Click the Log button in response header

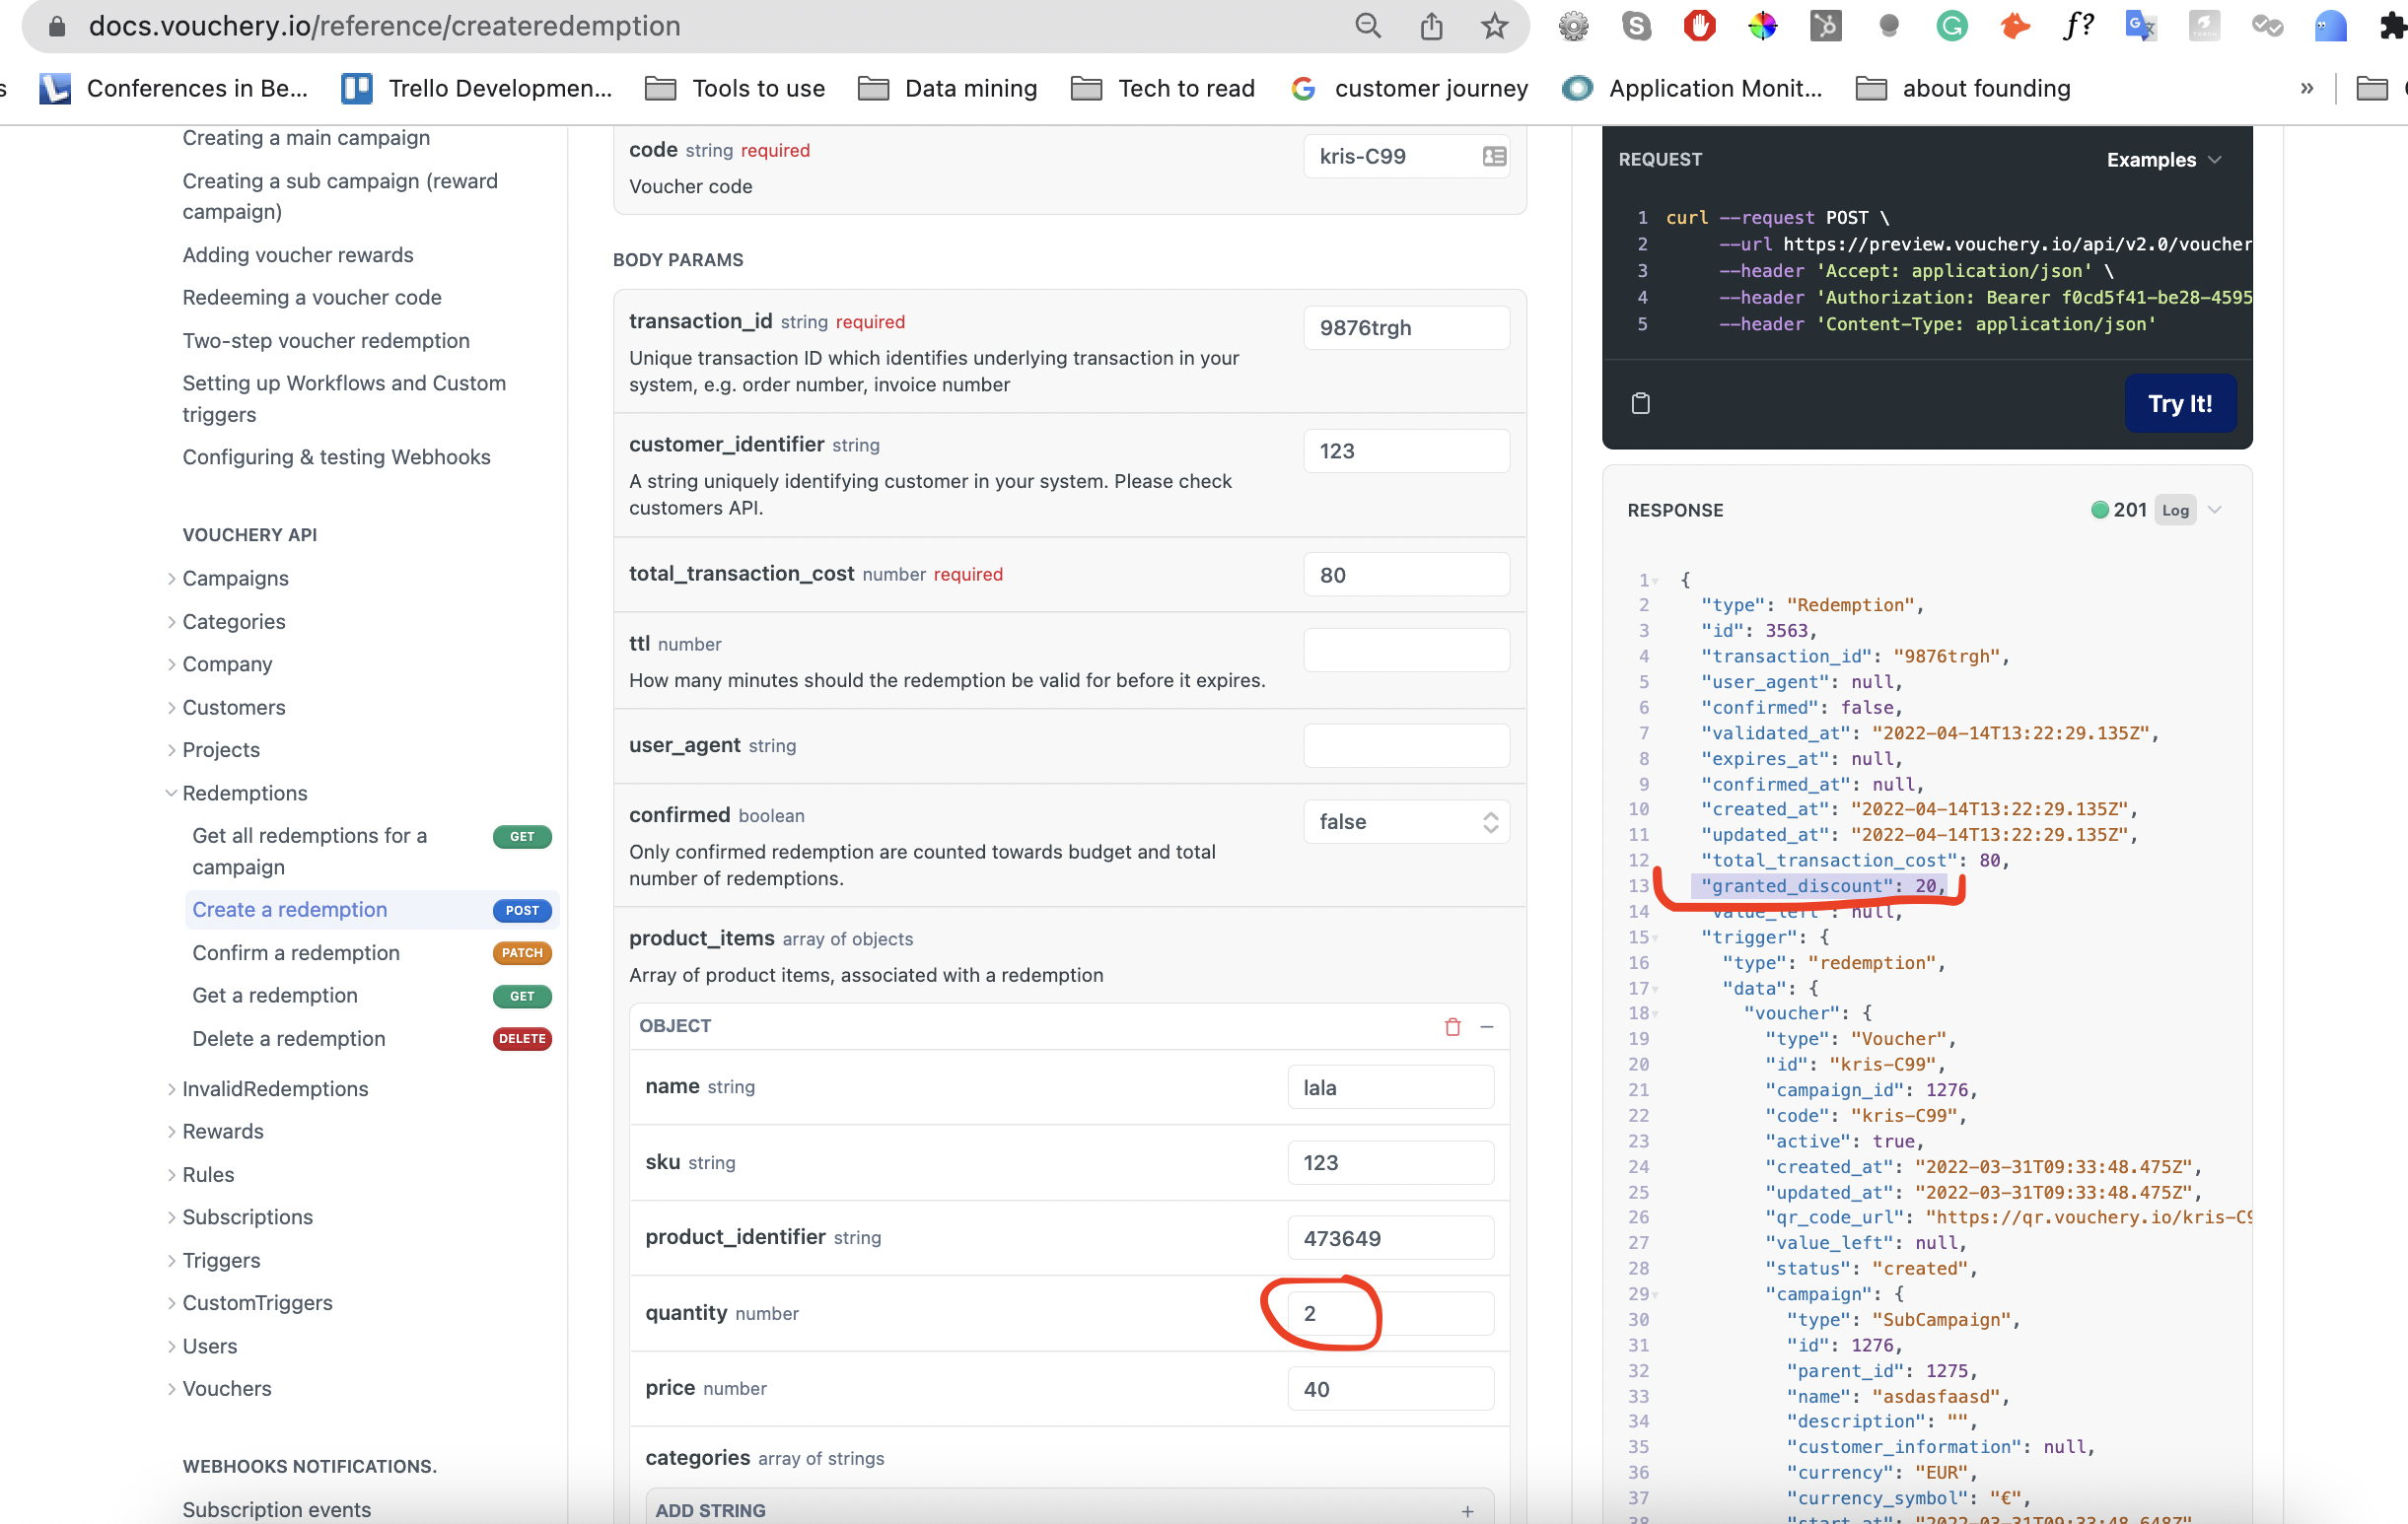[2174, 510]
